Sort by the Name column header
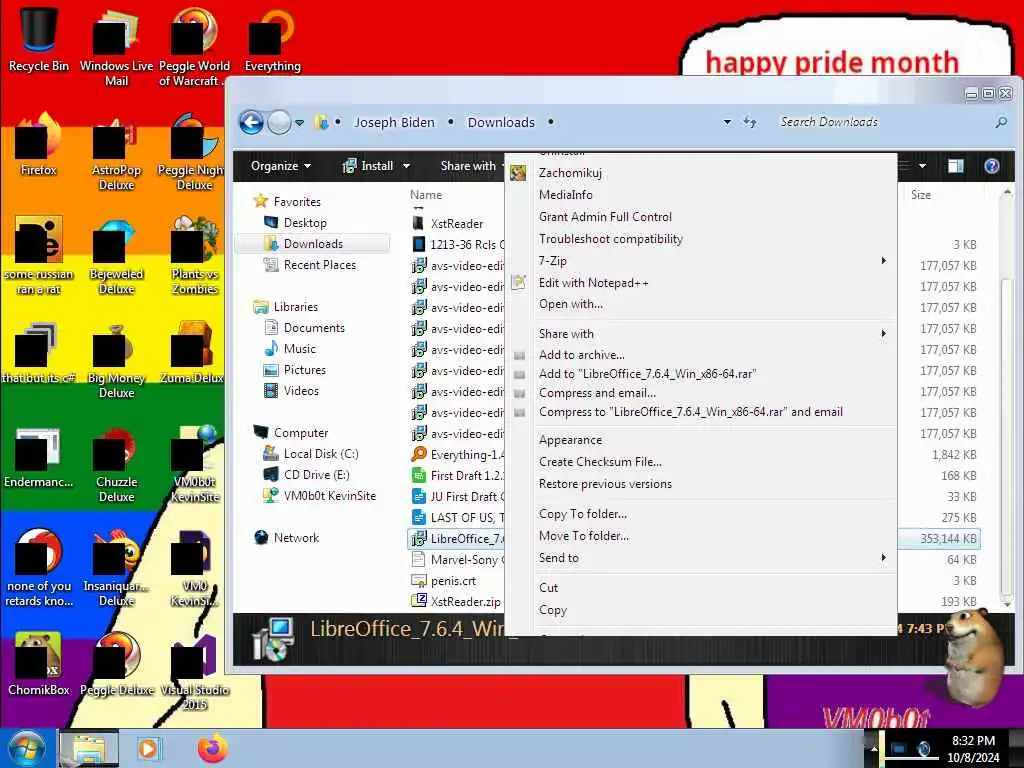The image size is (1024, 768). coord(426,195)
